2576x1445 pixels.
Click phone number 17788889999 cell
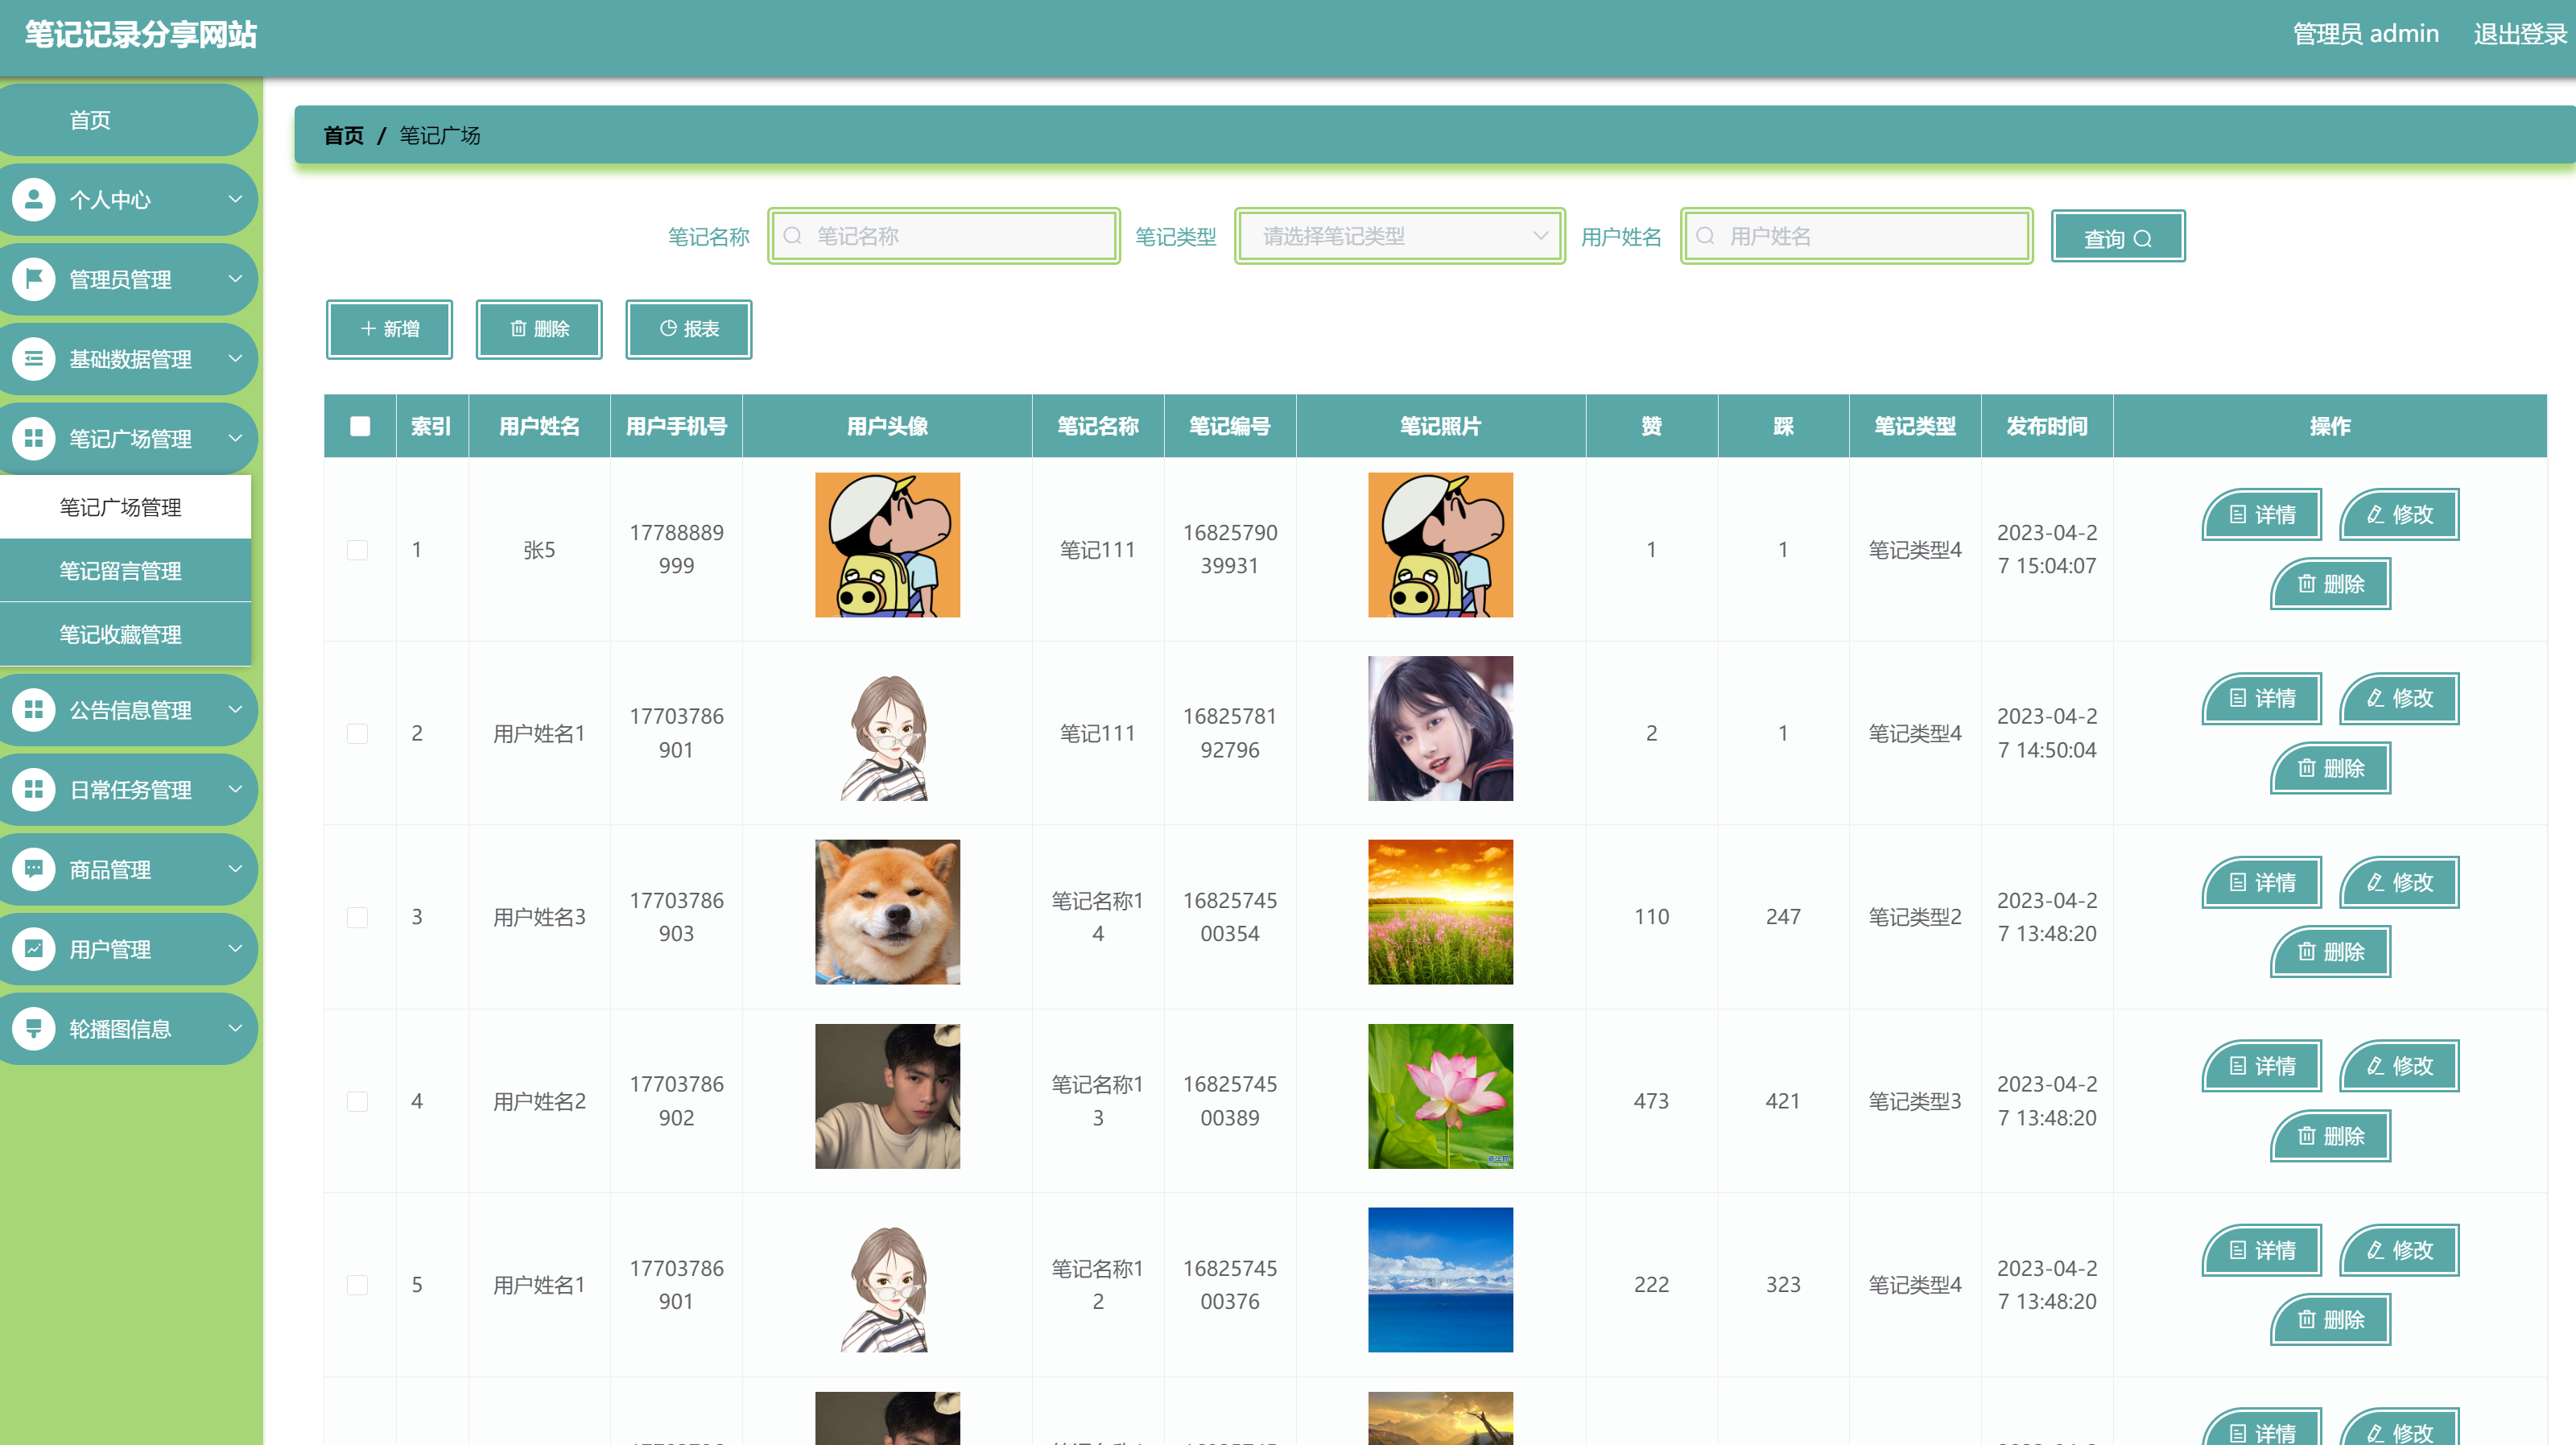click(676, 550)
